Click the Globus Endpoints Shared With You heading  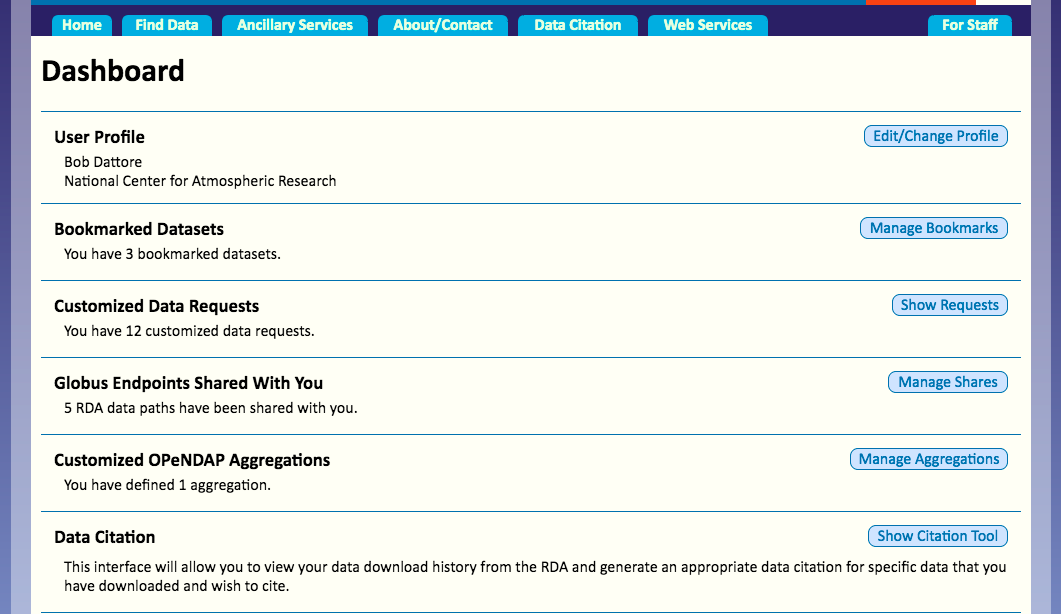pos(188,383)
